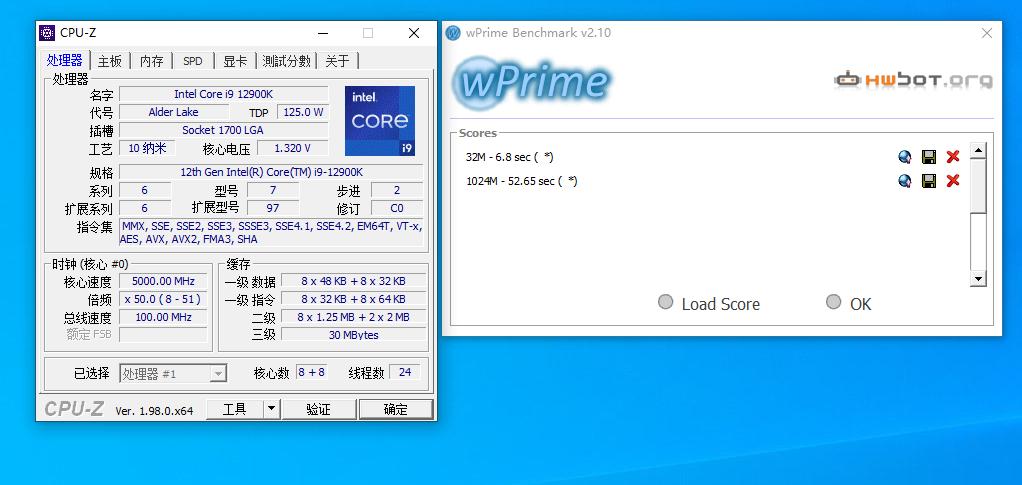The width and height of the screenshot is (1022, 485).
Task: Click the extended model 97 value
Action: coord(273,208)
